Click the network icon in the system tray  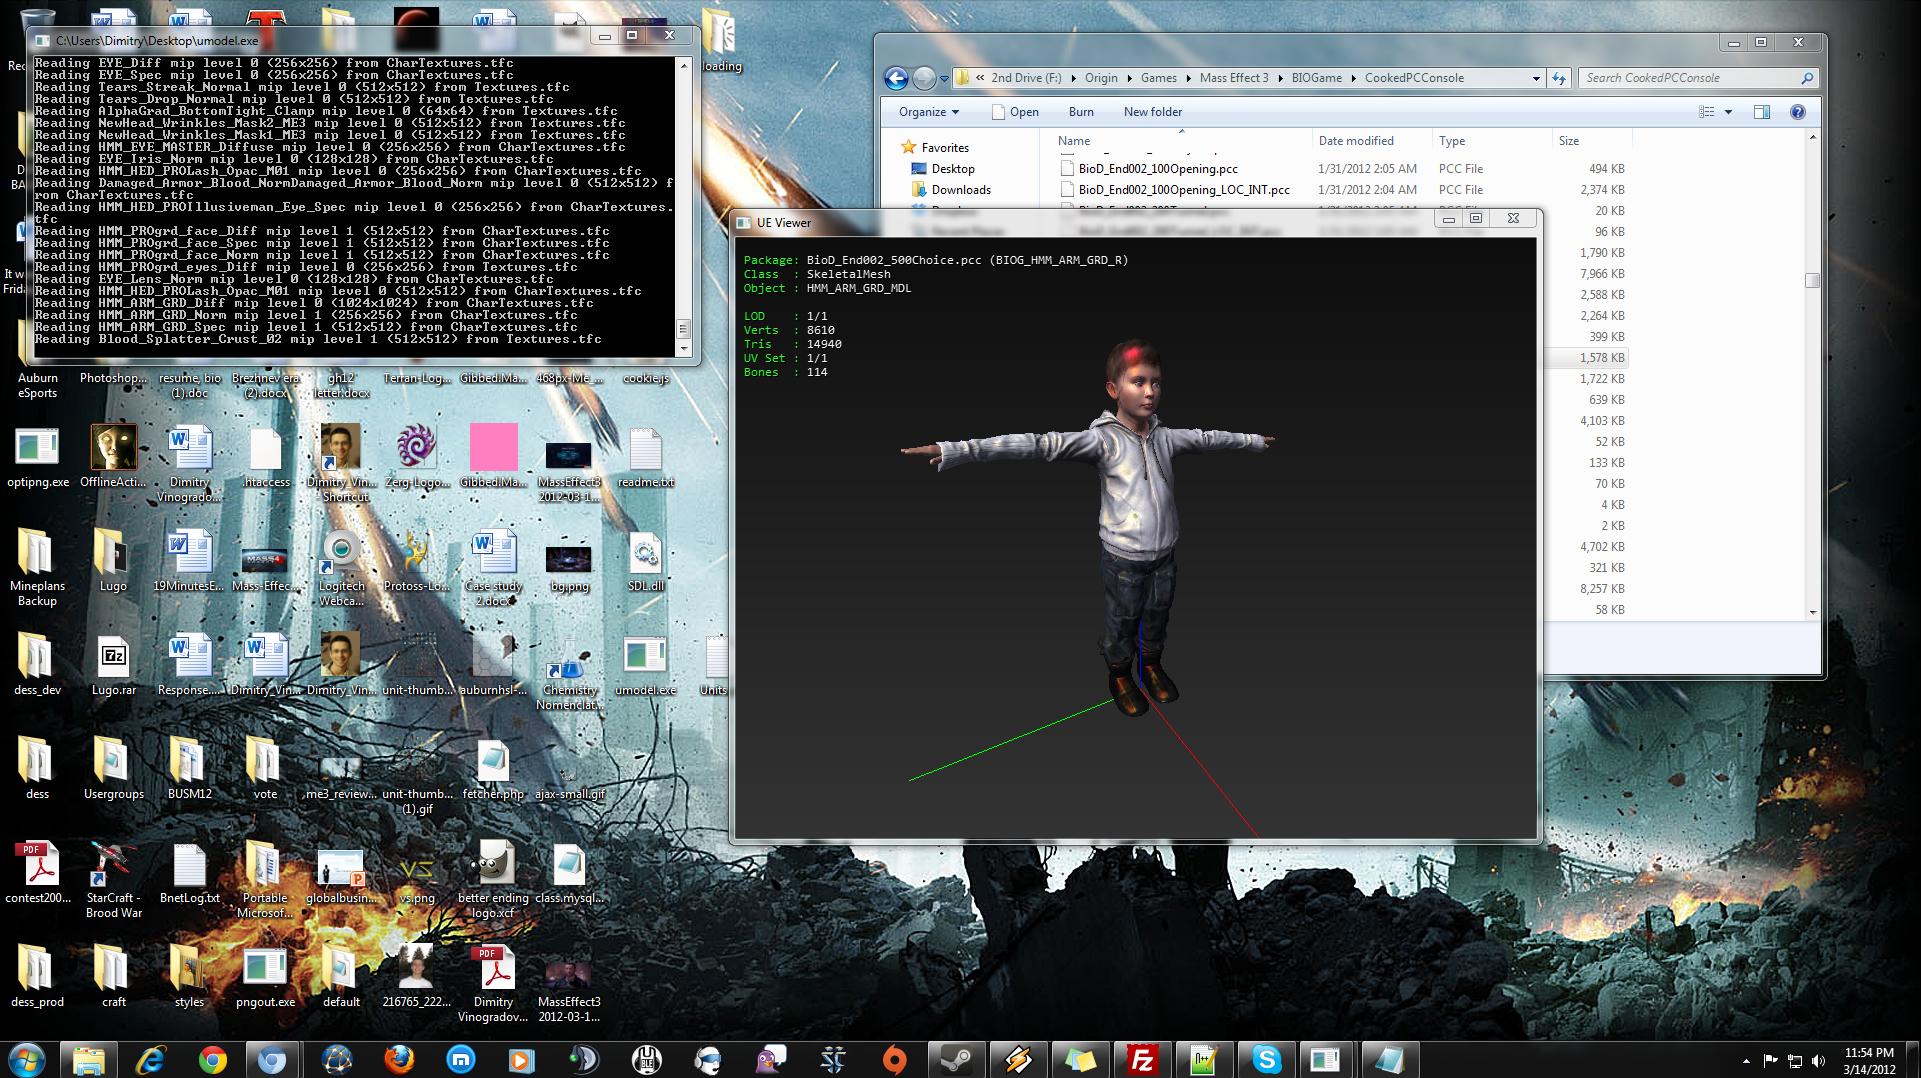tap(1794, 1061)
